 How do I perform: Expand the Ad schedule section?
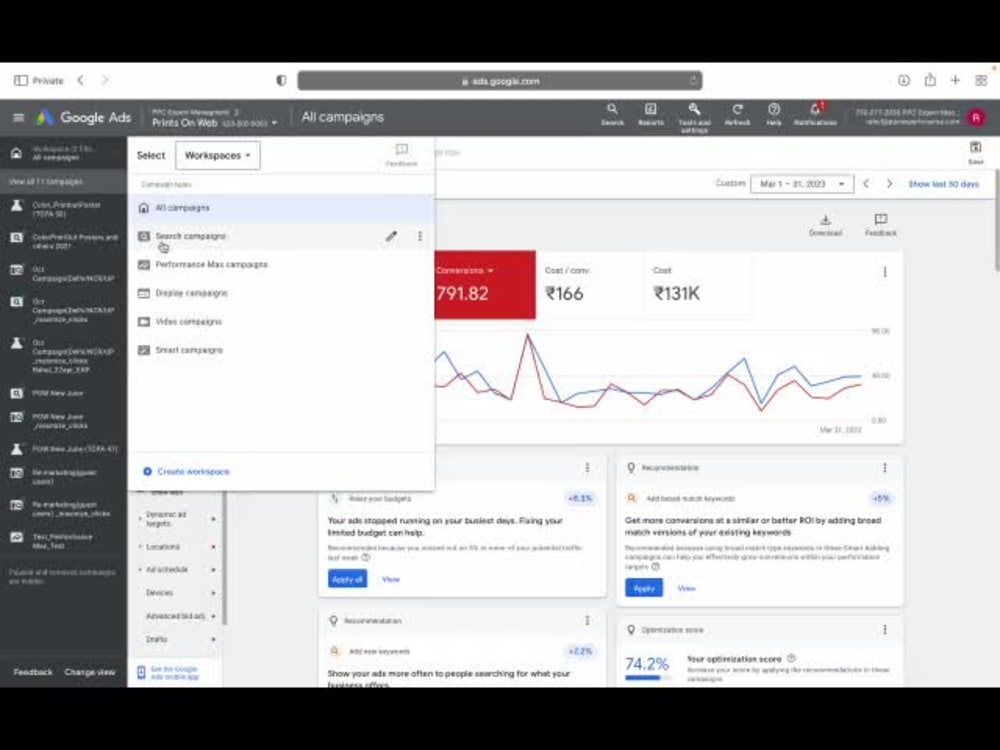(x=178, y=570)
